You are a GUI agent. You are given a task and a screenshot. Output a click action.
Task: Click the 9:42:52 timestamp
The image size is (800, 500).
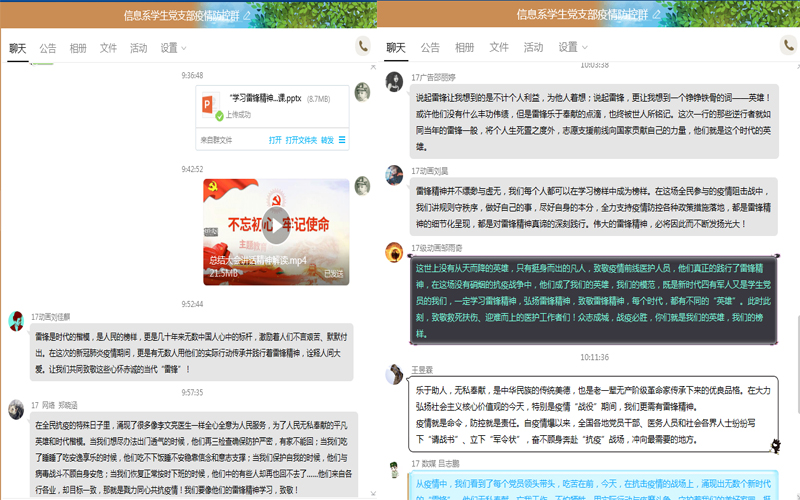click(x=192, y=169)
